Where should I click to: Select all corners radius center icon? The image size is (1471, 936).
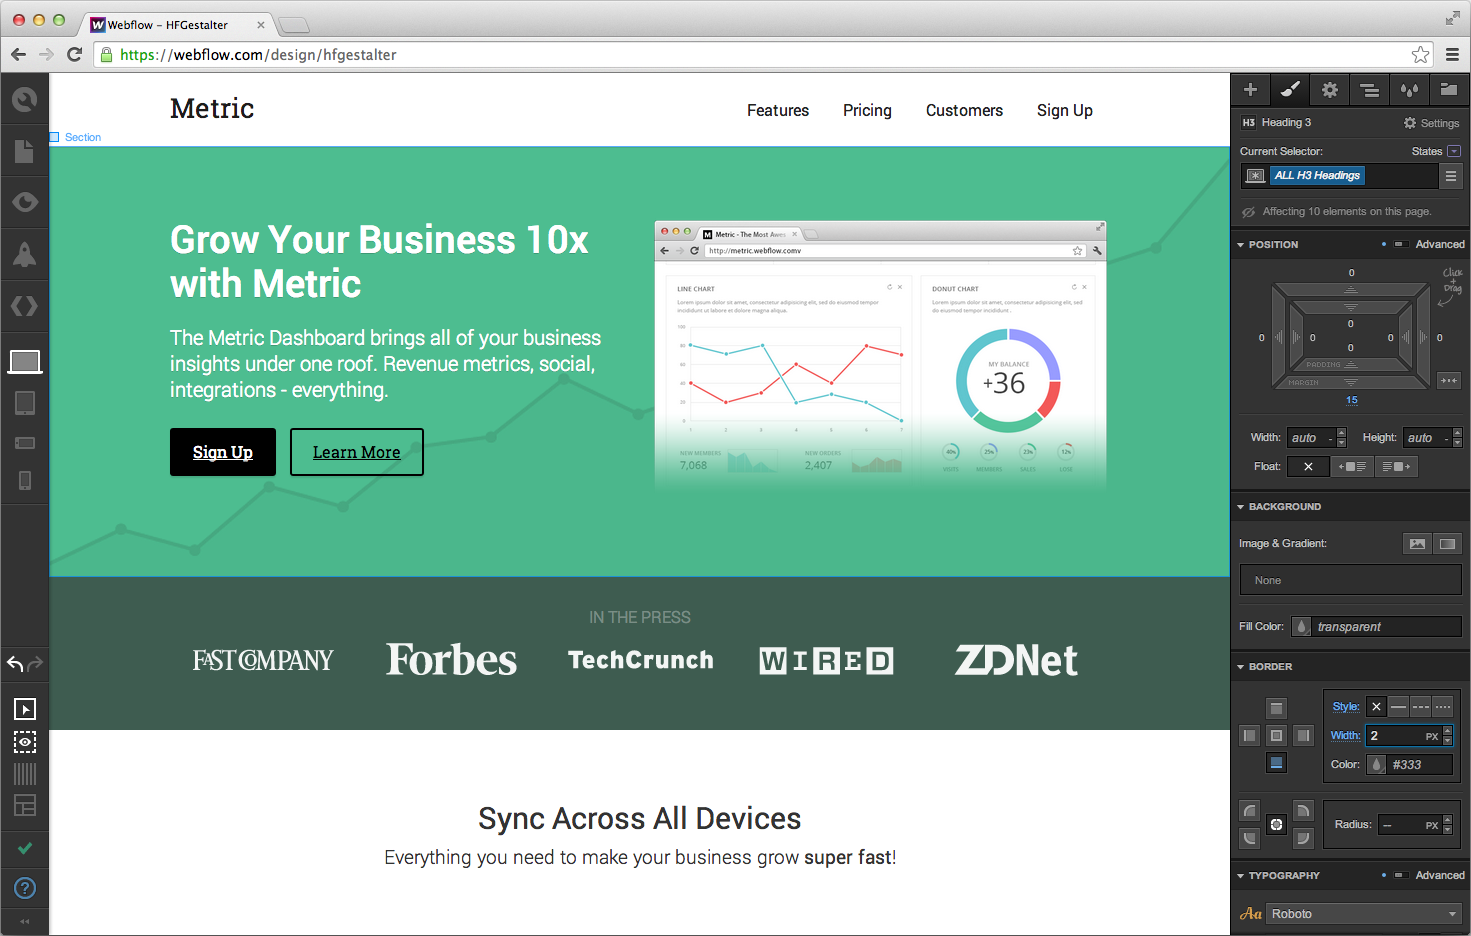pos(1276,825)
